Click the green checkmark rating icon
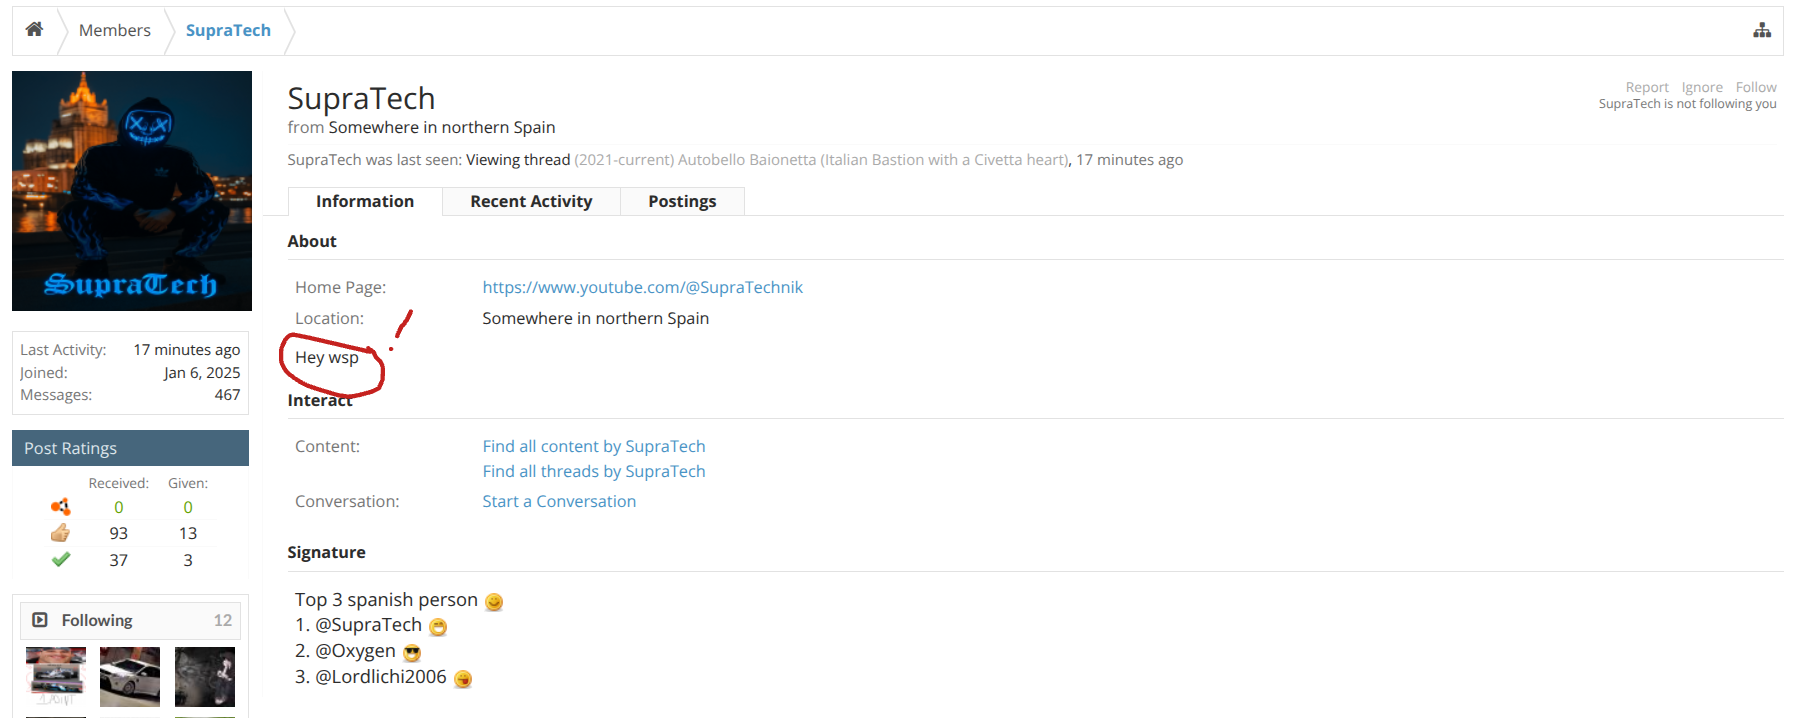 61,560
